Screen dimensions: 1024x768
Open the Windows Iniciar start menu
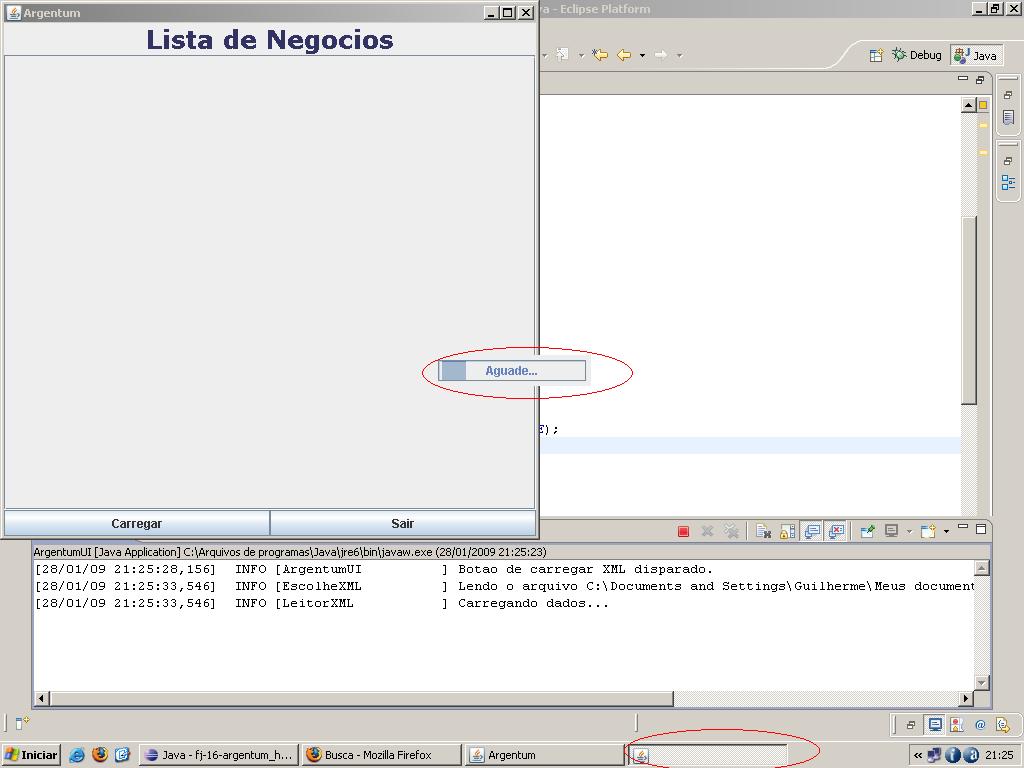tap(31, 755)
